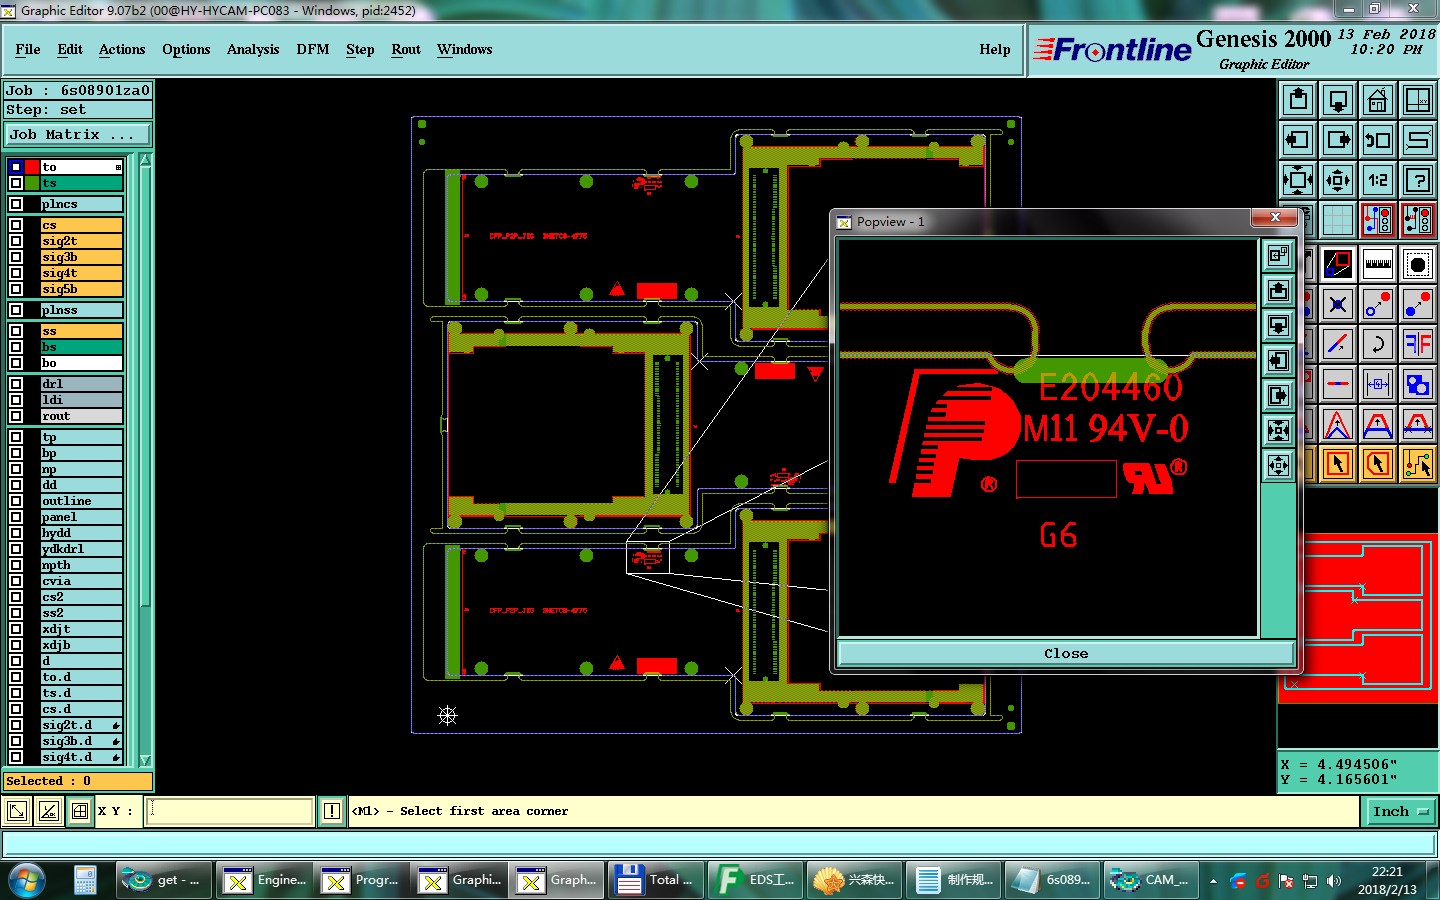The image size is (1440, 900).
Task: Open the DFM menu
Action: tap(313, 49)
